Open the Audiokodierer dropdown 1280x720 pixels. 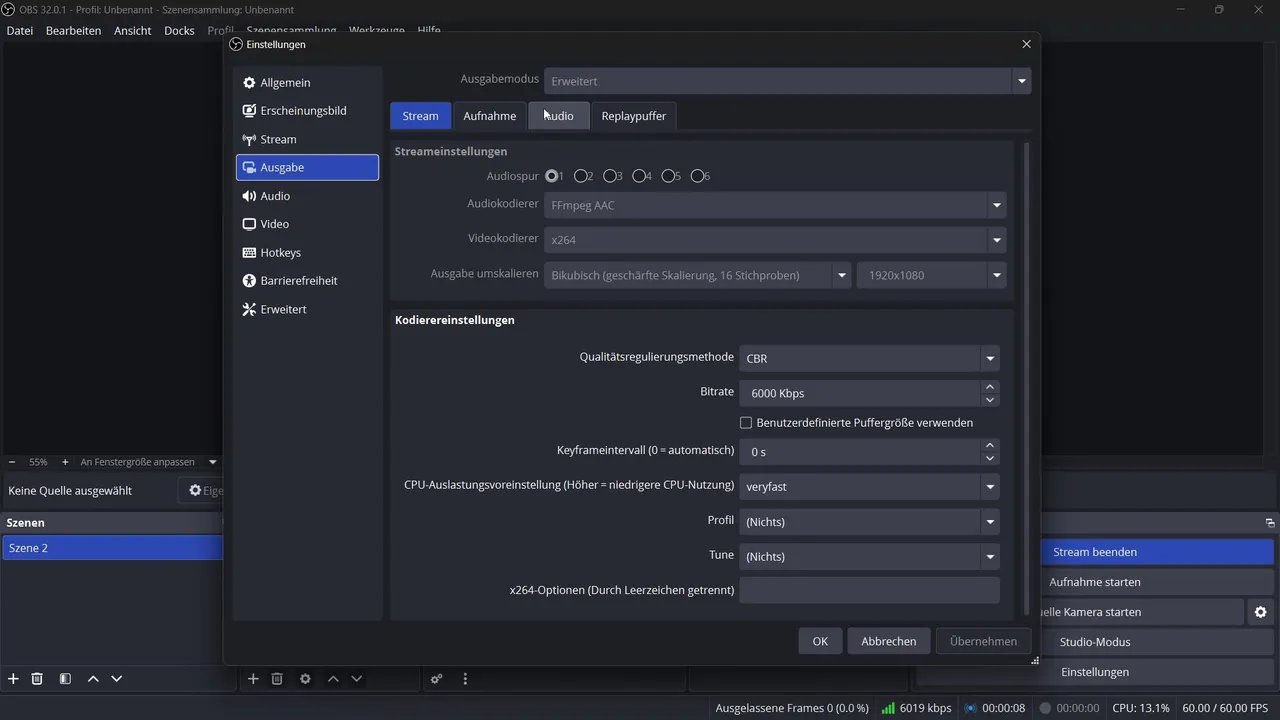click(x=775, y=205)
